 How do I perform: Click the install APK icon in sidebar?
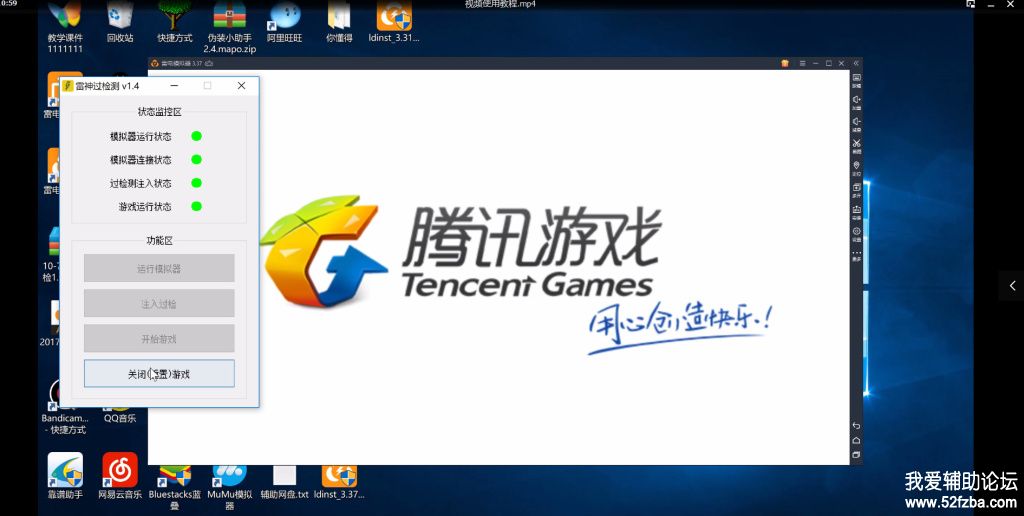[x=856, y=210]
